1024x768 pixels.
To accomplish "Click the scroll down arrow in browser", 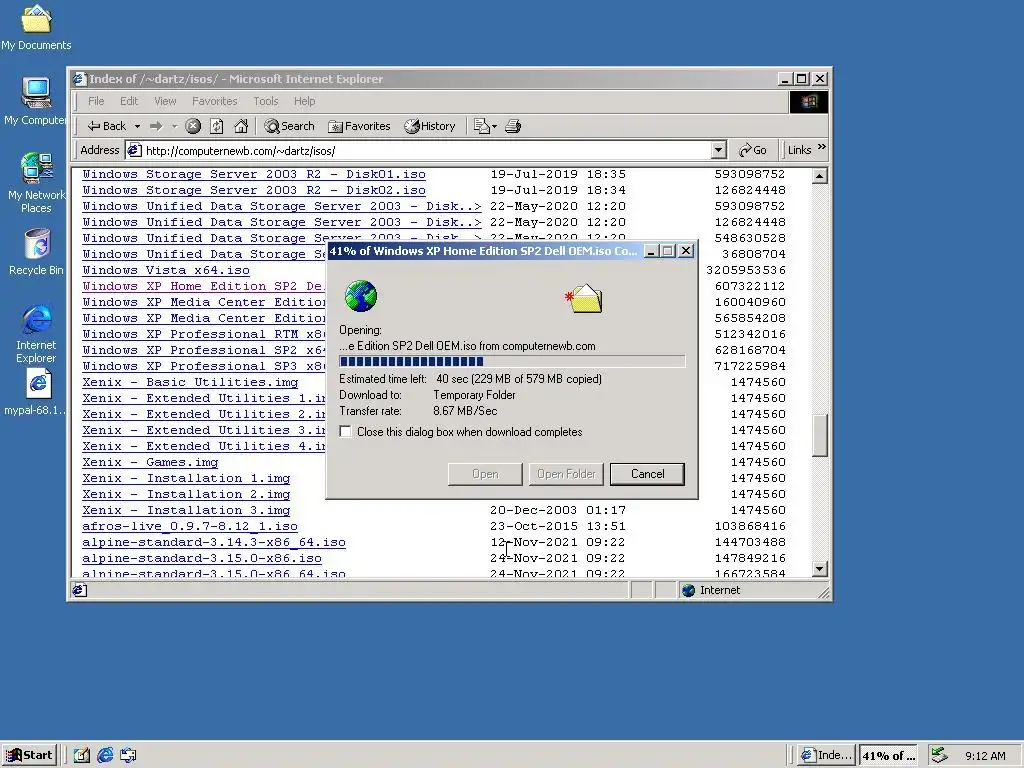I will (x=820, y=569).
